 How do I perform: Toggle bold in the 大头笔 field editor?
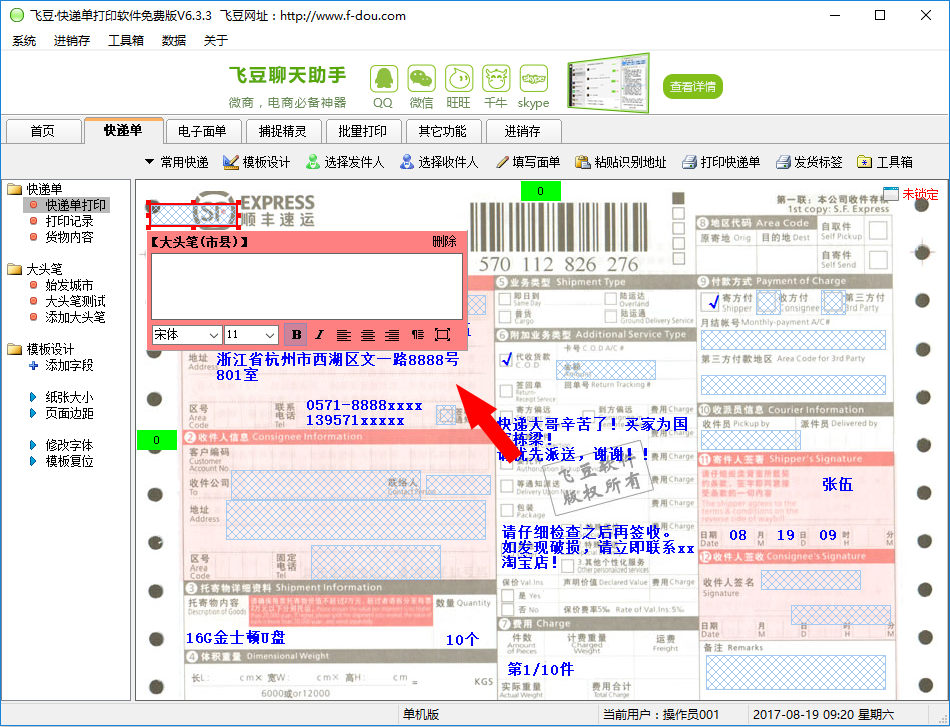click(296, 334)
